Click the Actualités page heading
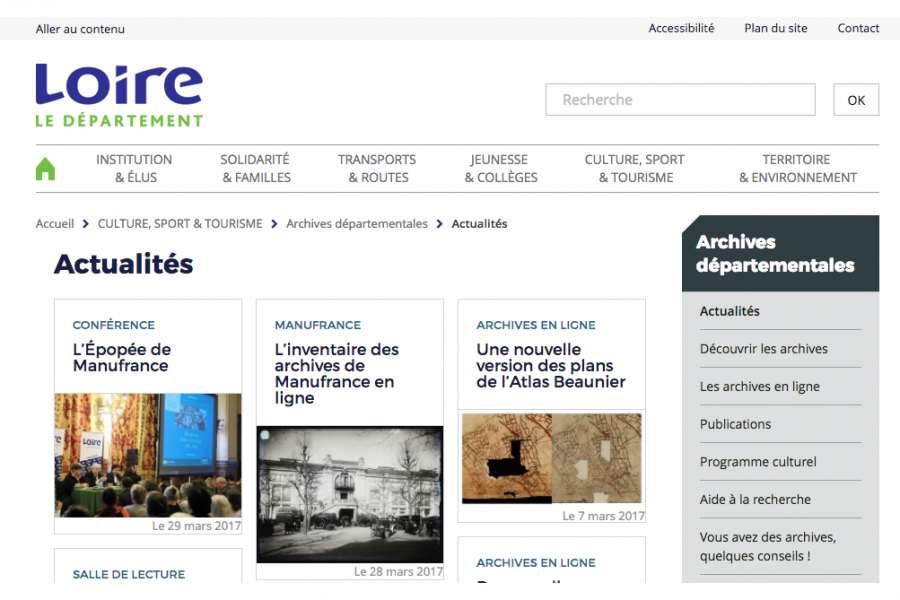Viewport: 900px width, 600px height. tap(123, 264)
